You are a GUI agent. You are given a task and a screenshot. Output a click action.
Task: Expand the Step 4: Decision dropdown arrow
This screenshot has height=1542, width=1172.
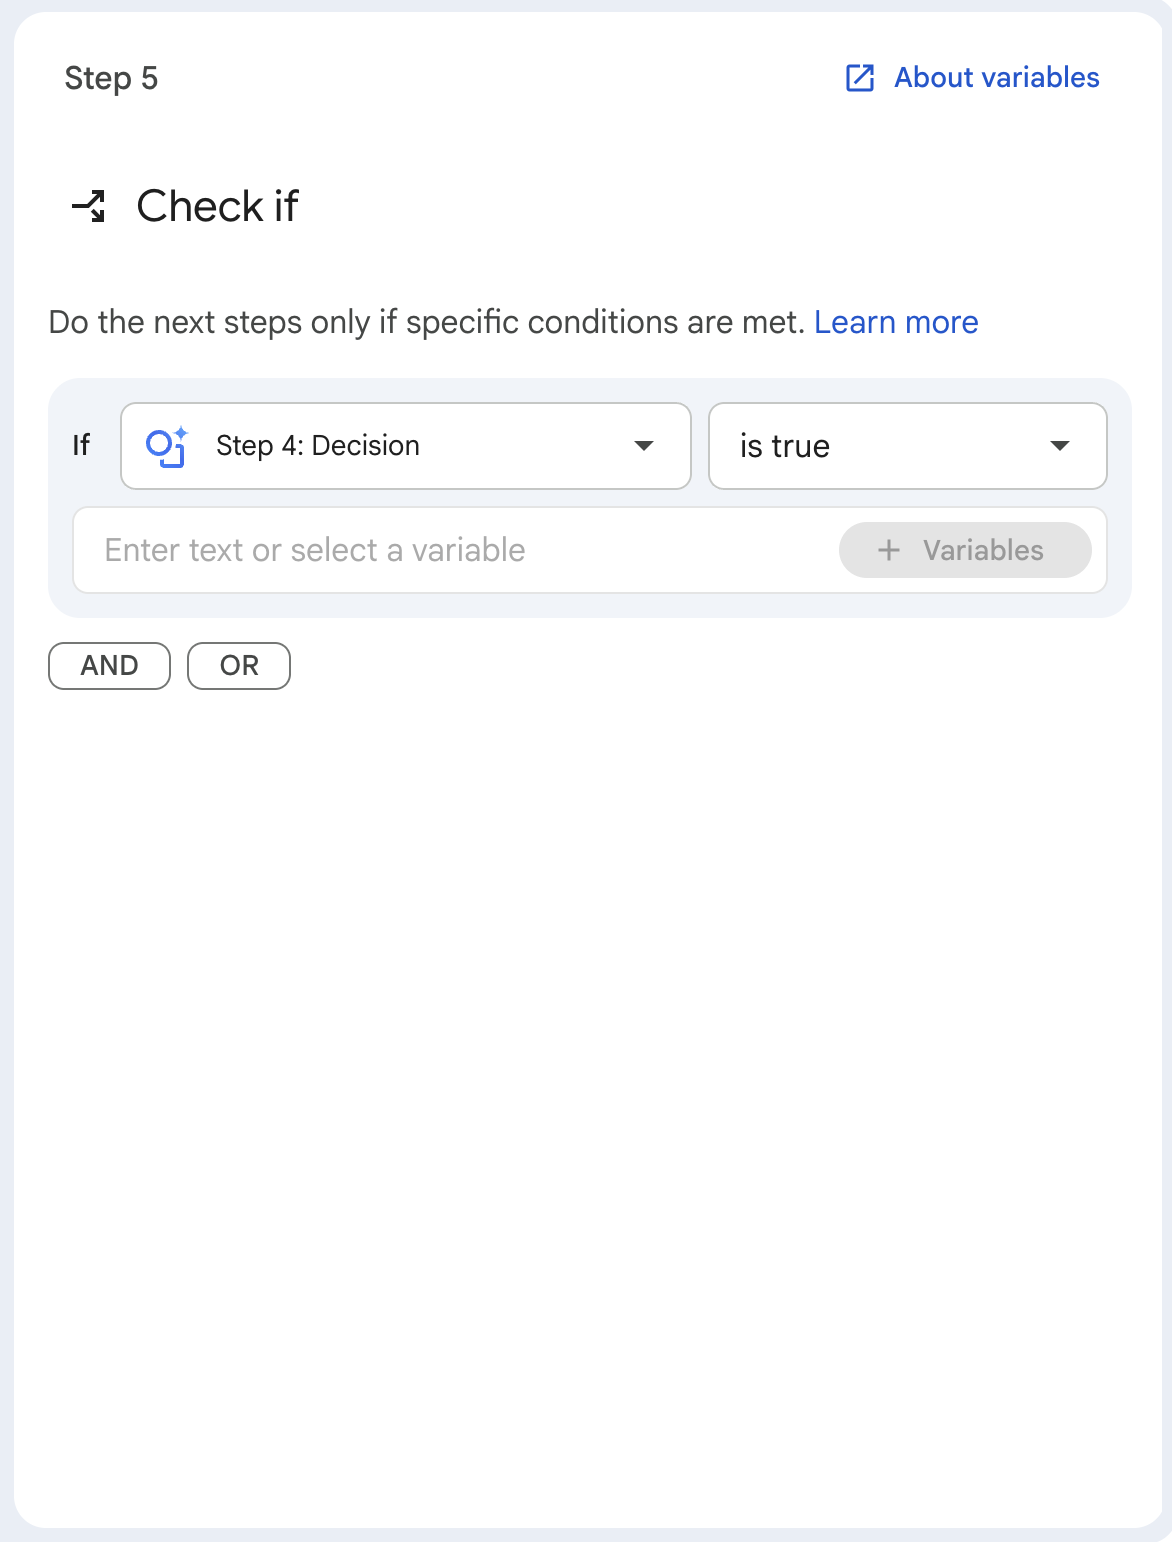point(645,446)
